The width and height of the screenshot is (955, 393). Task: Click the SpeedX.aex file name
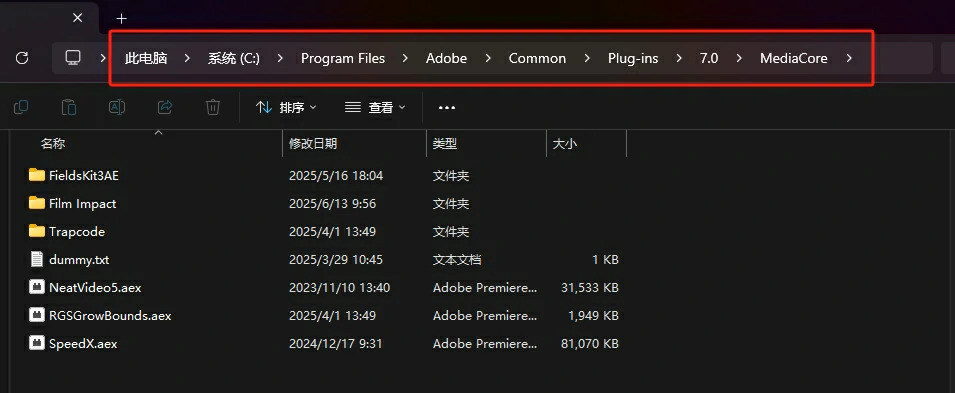coord(83,344)
